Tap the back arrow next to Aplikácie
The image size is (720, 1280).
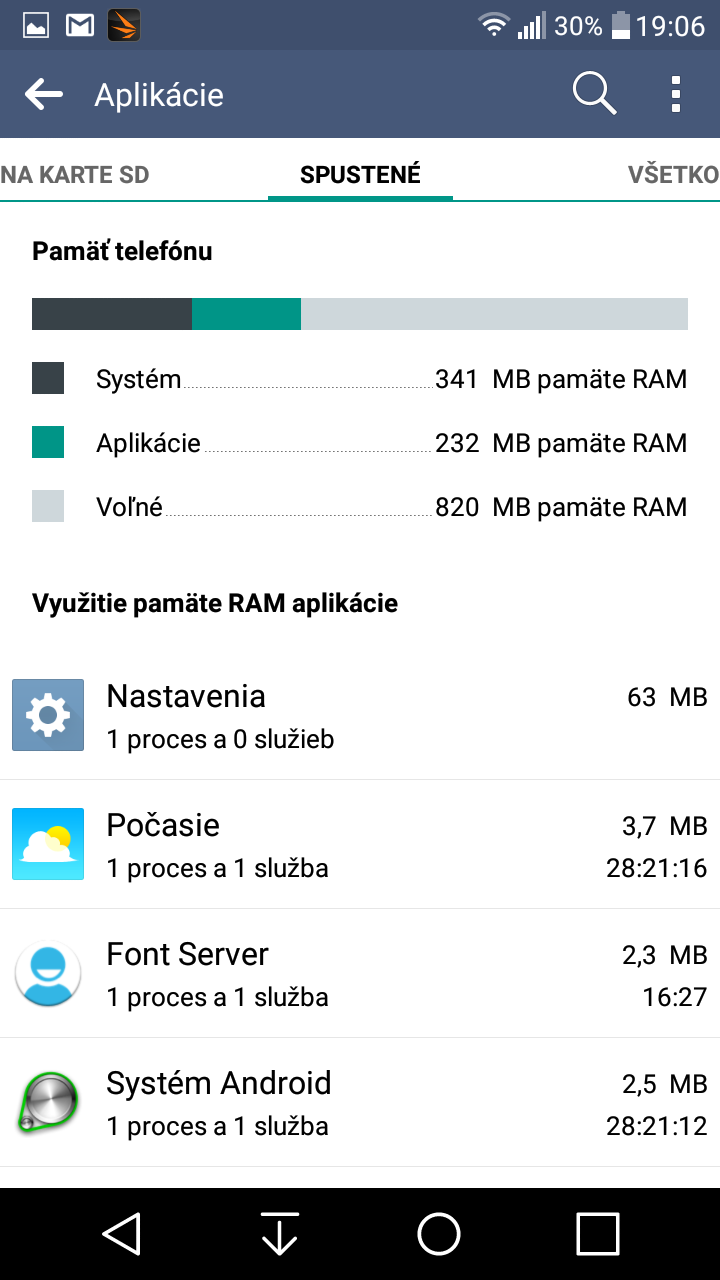pos(44,95)
